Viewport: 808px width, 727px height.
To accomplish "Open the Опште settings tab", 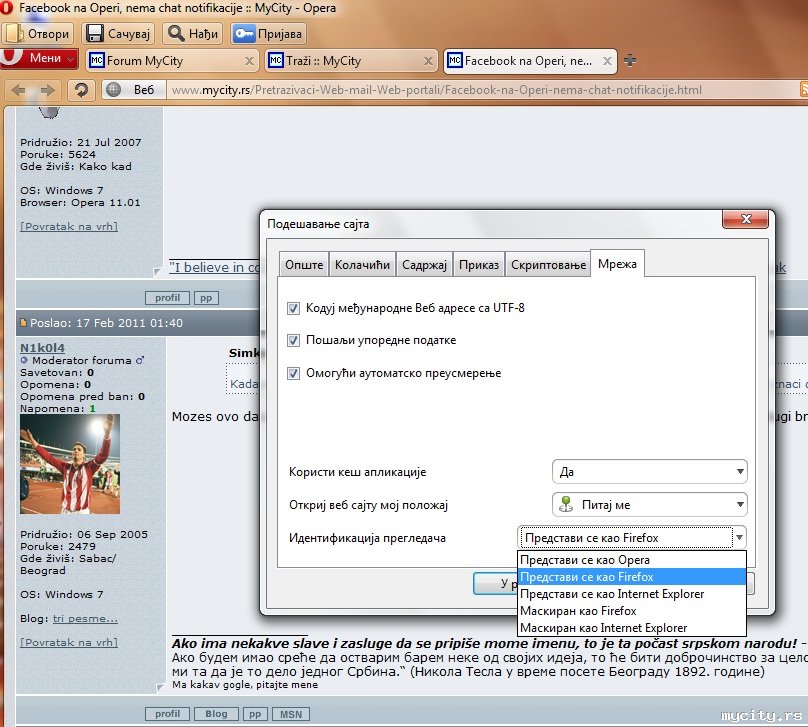I will click(x=304, y=265).
